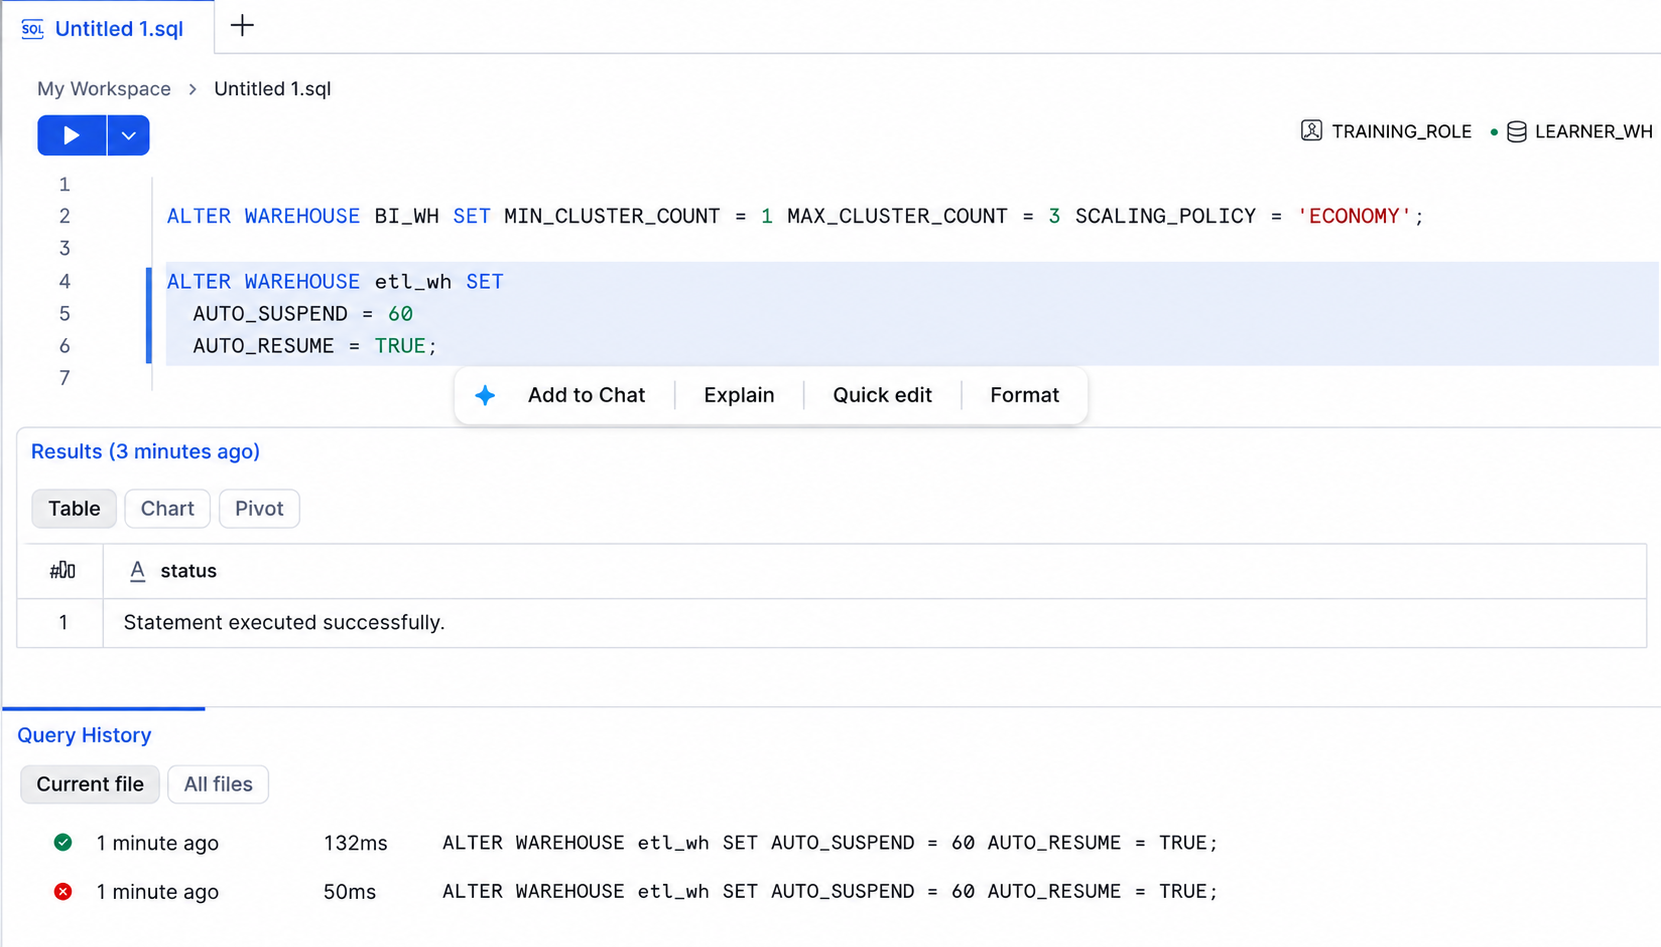Screen dimensions: 1661x947
Task: Click the 132ms duration value
Action: [x=355, y=843]
